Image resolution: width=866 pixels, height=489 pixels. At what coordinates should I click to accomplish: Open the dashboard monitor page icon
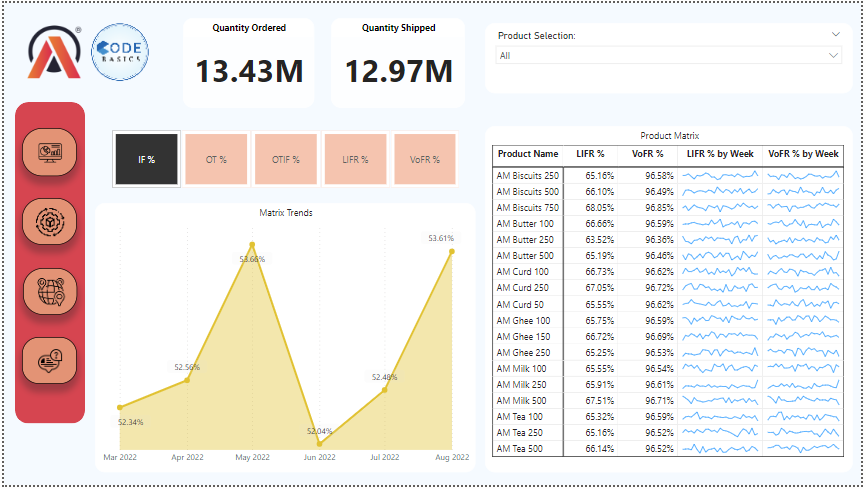(50, 153)
